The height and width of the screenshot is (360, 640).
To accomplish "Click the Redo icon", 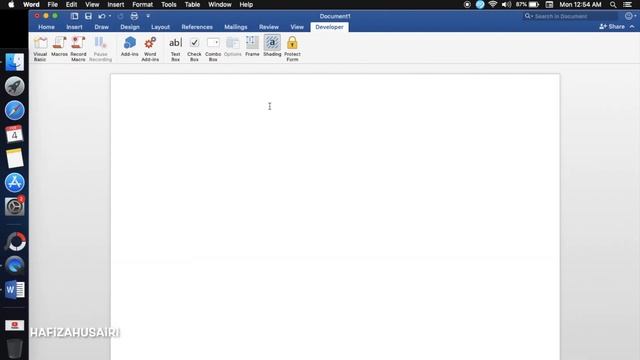I will pyautogui.click(x=120, y=16).
